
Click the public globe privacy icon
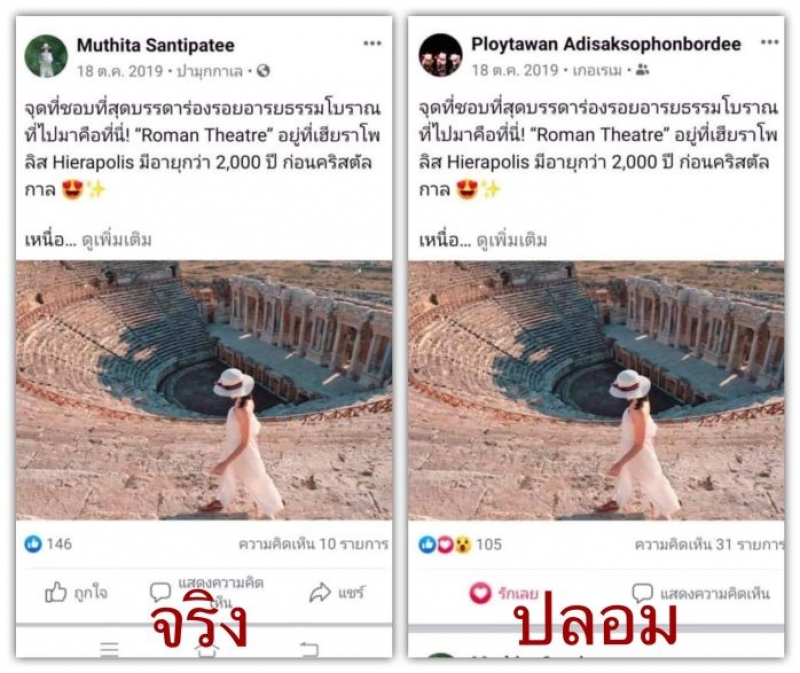[x=263, y=71]
